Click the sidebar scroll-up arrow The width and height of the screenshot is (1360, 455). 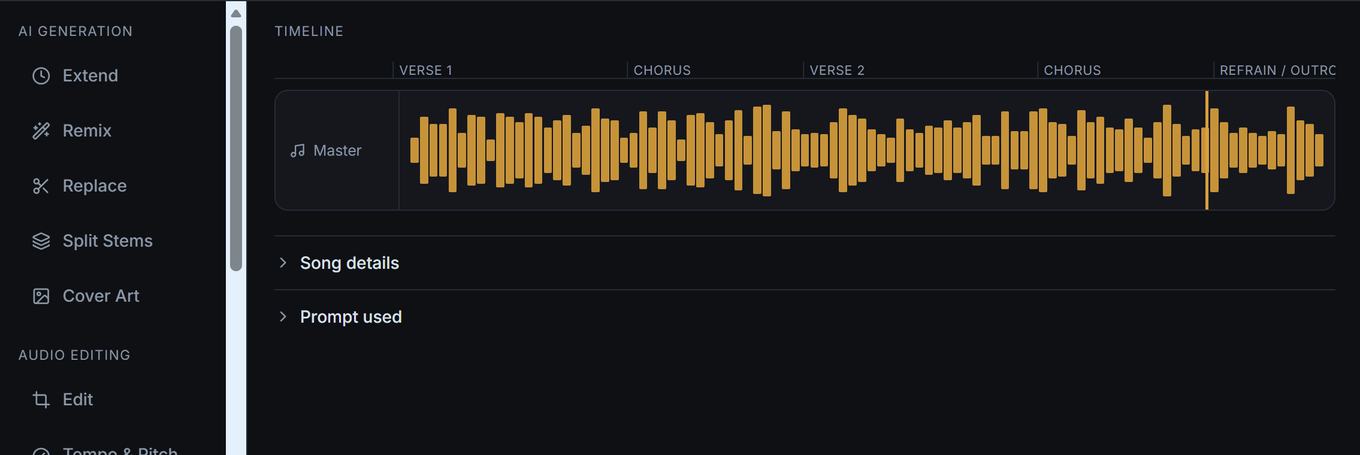[236, 13]
